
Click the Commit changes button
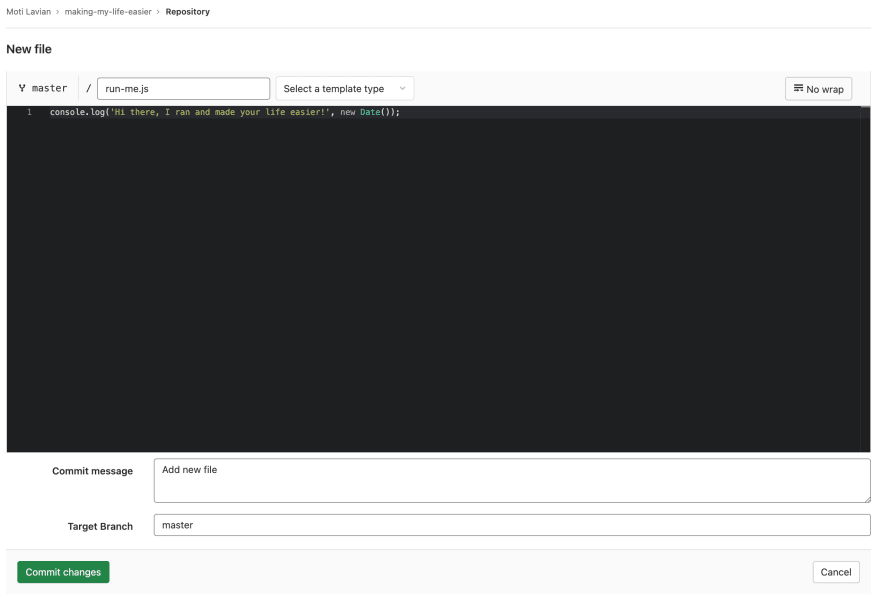(63, 572)
